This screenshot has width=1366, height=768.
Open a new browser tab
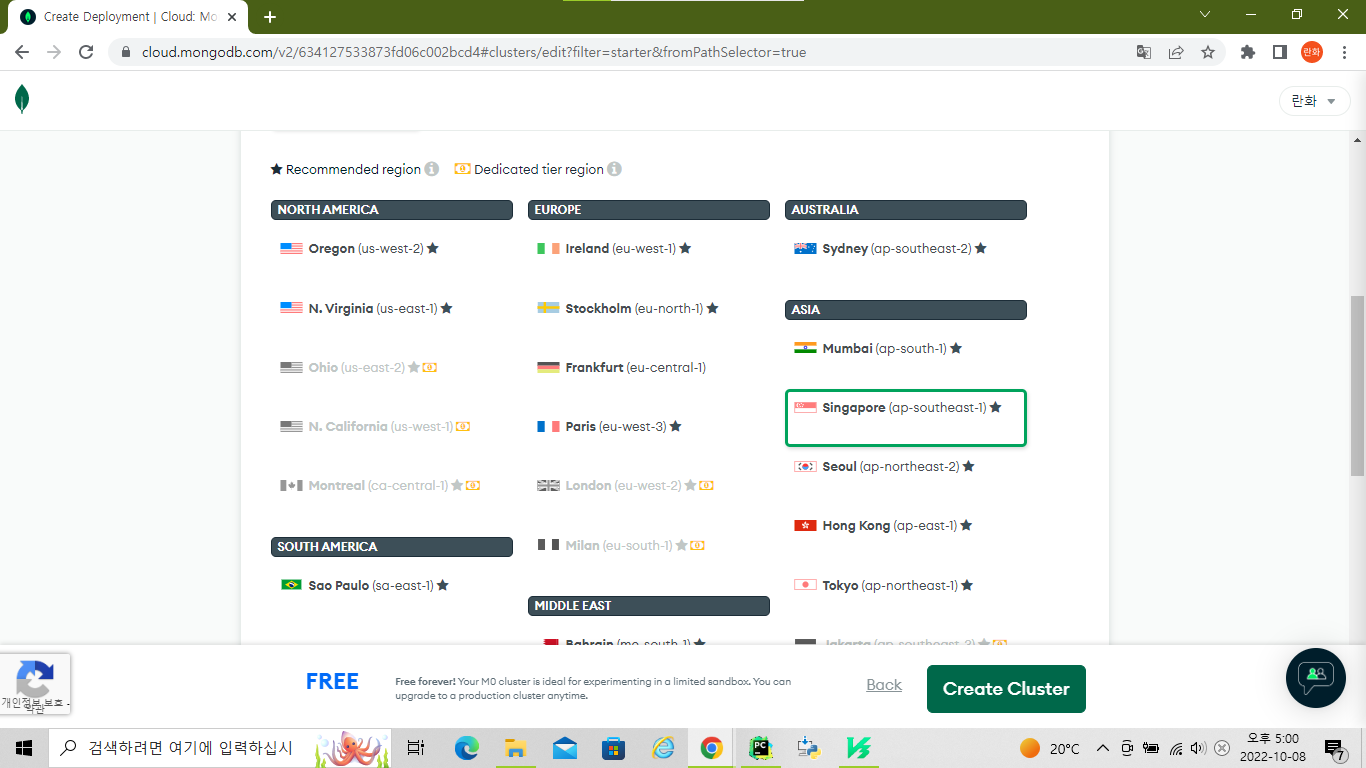(x=270, y=17)
